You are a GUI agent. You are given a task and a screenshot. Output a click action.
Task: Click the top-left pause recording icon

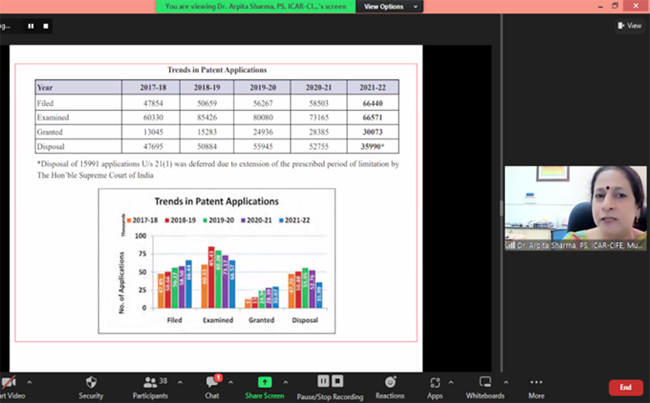tap(31, 27)
